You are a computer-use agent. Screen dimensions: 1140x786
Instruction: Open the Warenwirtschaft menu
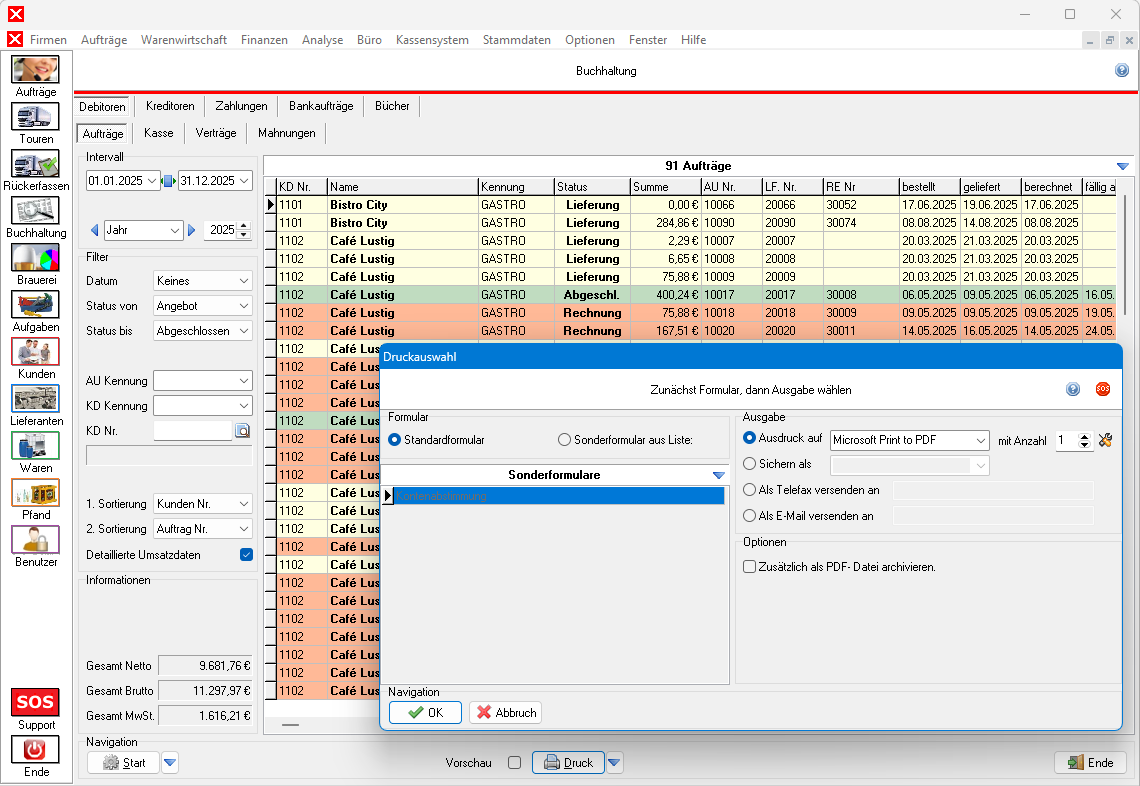(x=183, y=40)
